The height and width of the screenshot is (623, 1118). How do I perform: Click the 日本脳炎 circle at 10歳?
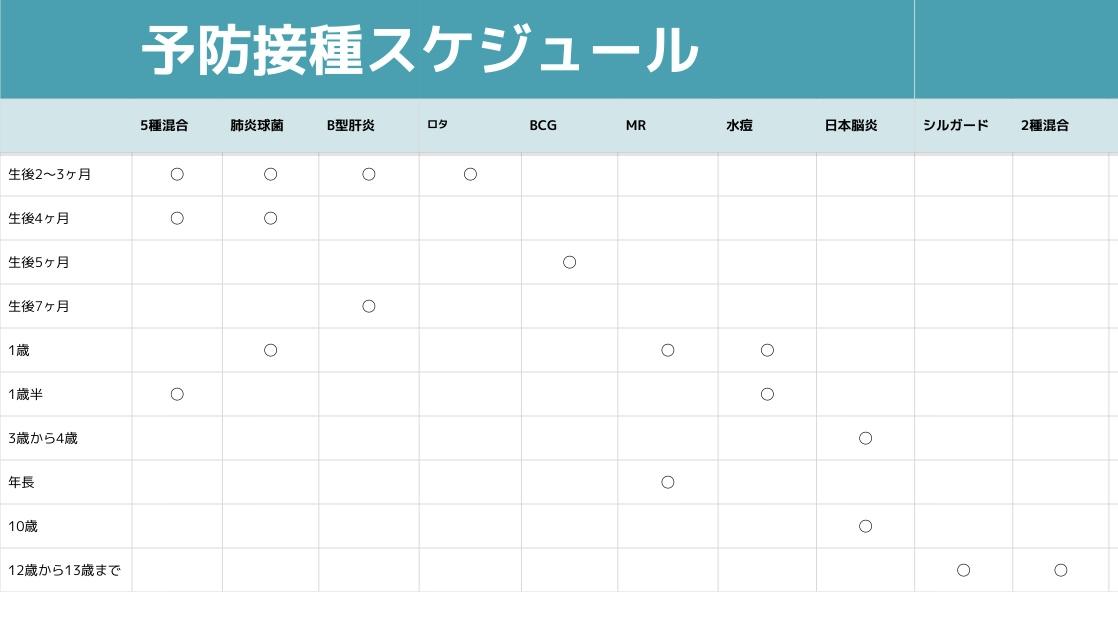pyautogui.click(x=866, y=527)
